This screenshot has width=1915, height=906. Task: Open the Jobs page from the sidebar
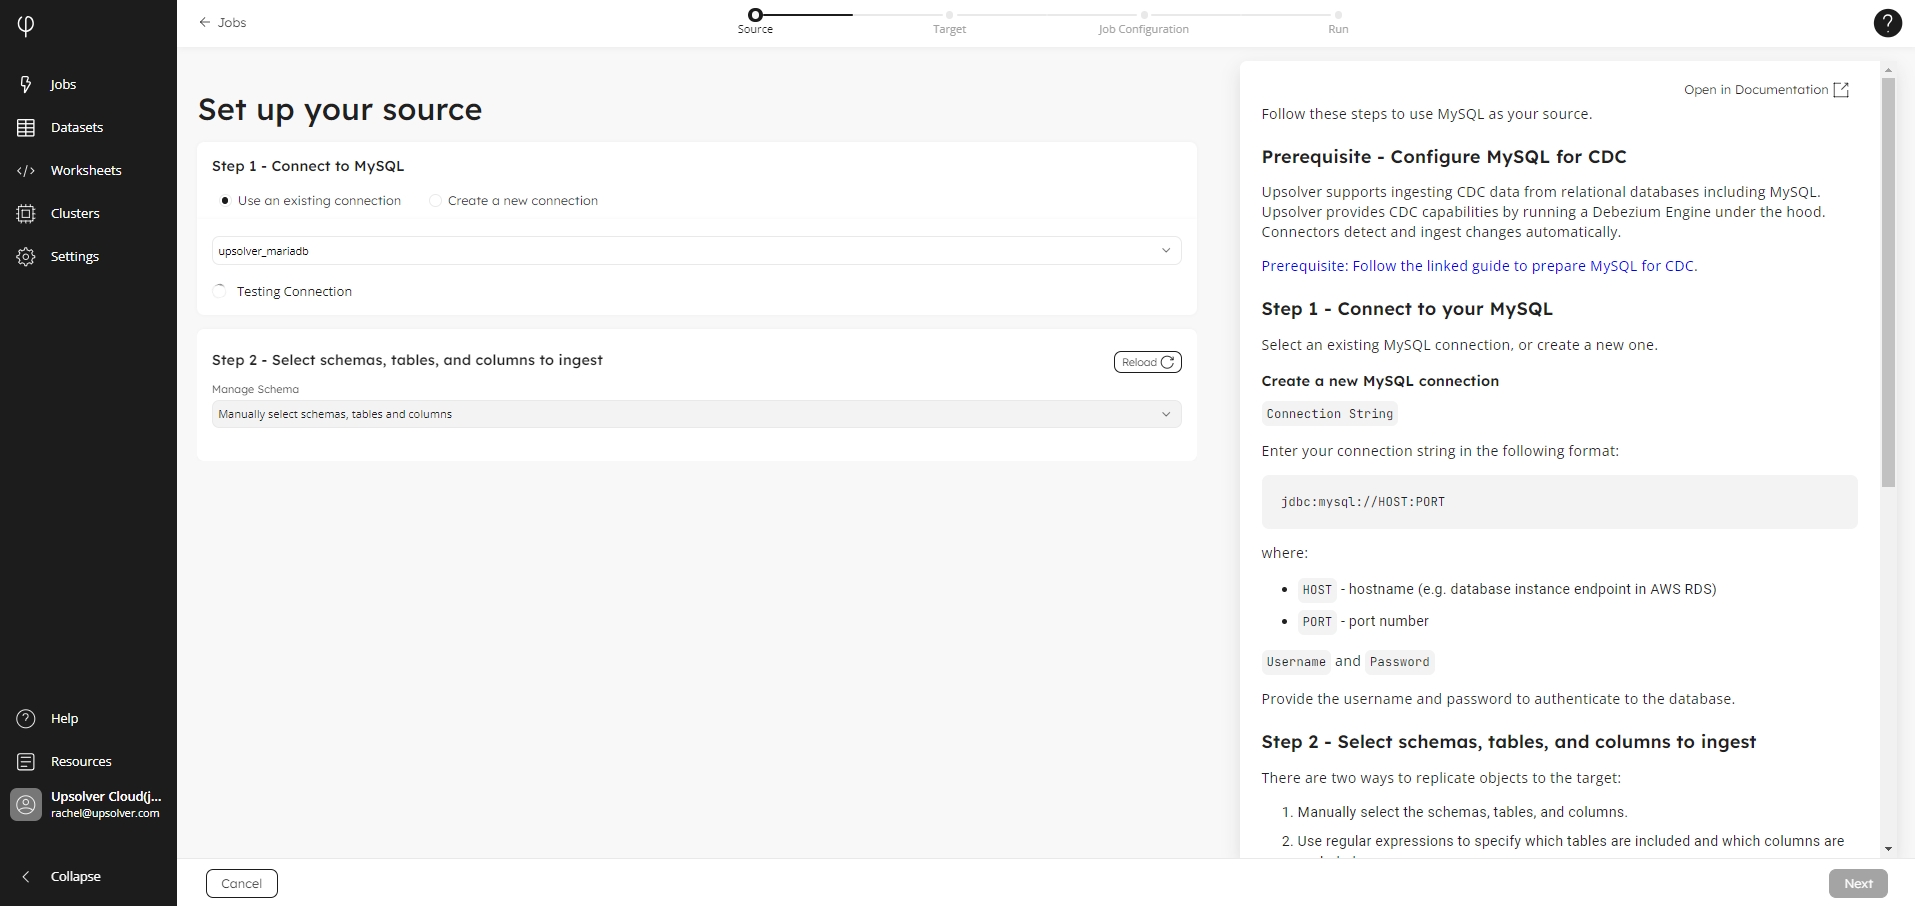(x=62, y=85)
